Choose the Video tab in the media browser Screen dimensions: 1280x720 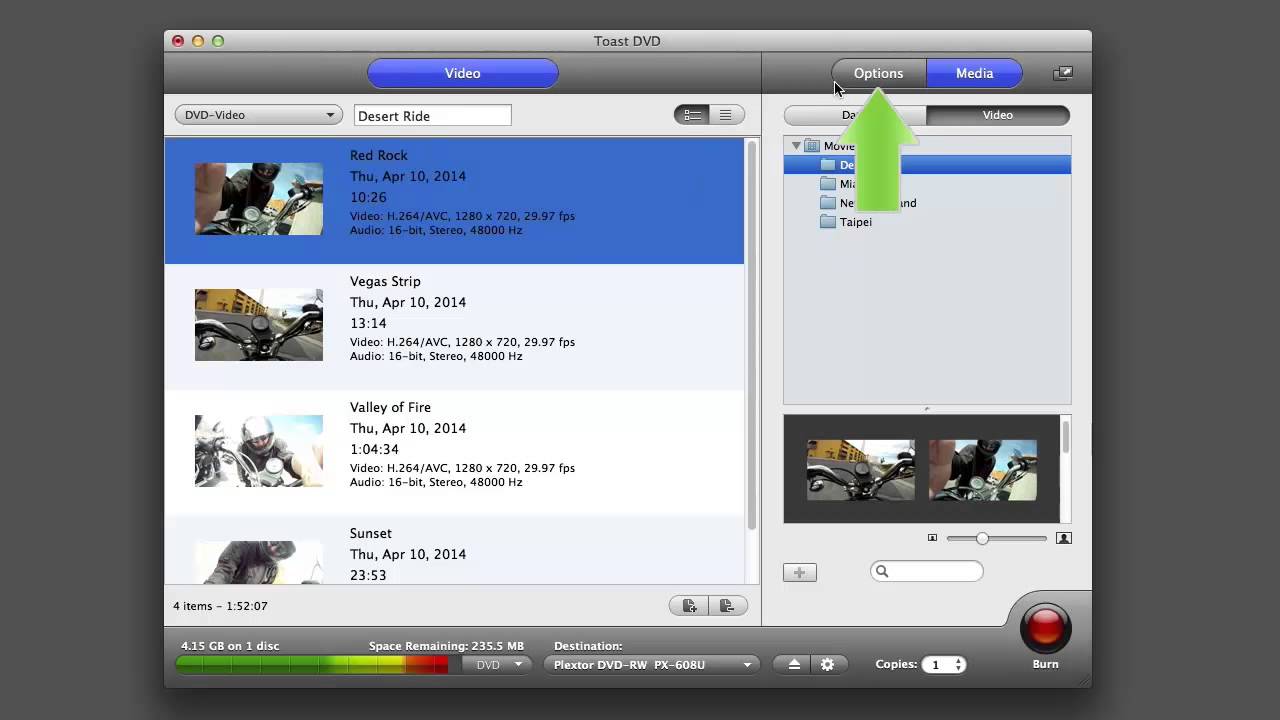997,115
